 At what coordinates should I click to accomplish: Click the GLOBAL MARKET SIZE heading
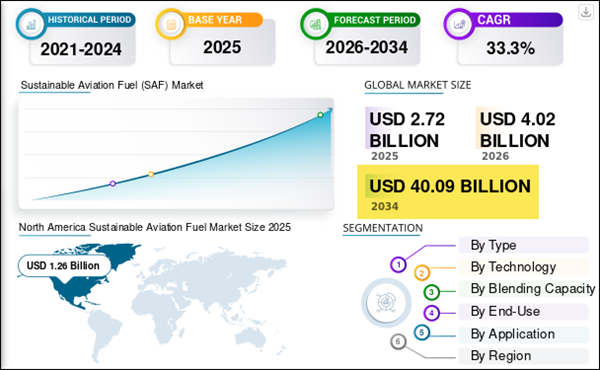tap(417, 85)
